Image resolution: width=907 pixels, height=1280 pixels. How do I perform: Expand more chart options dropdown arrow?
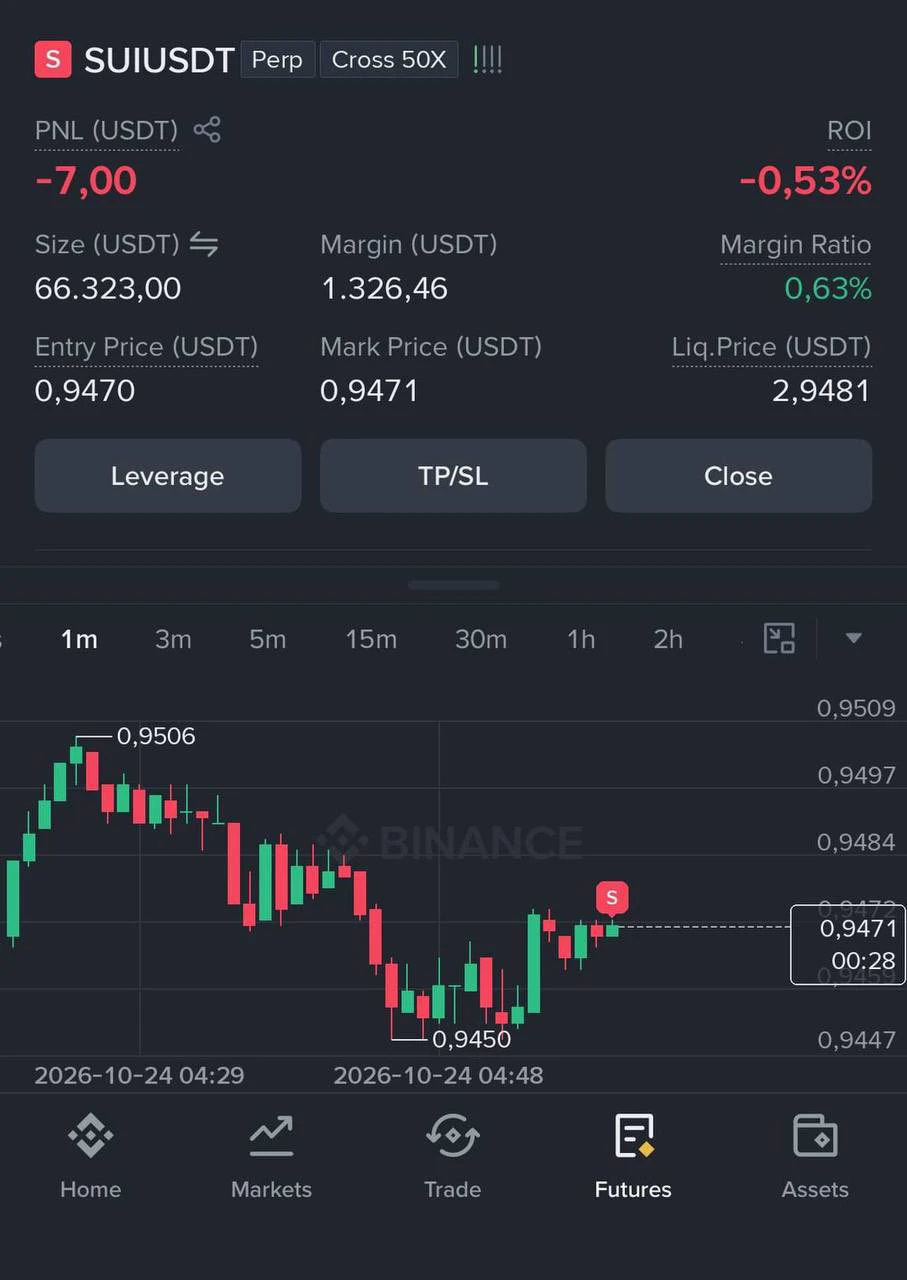point(853,638)
